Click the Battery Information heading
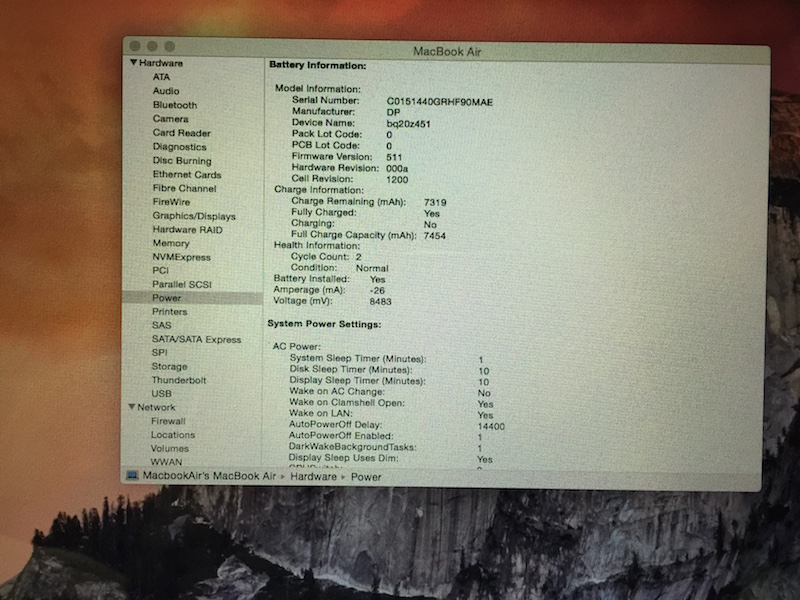800x600 pixels. 317,65
